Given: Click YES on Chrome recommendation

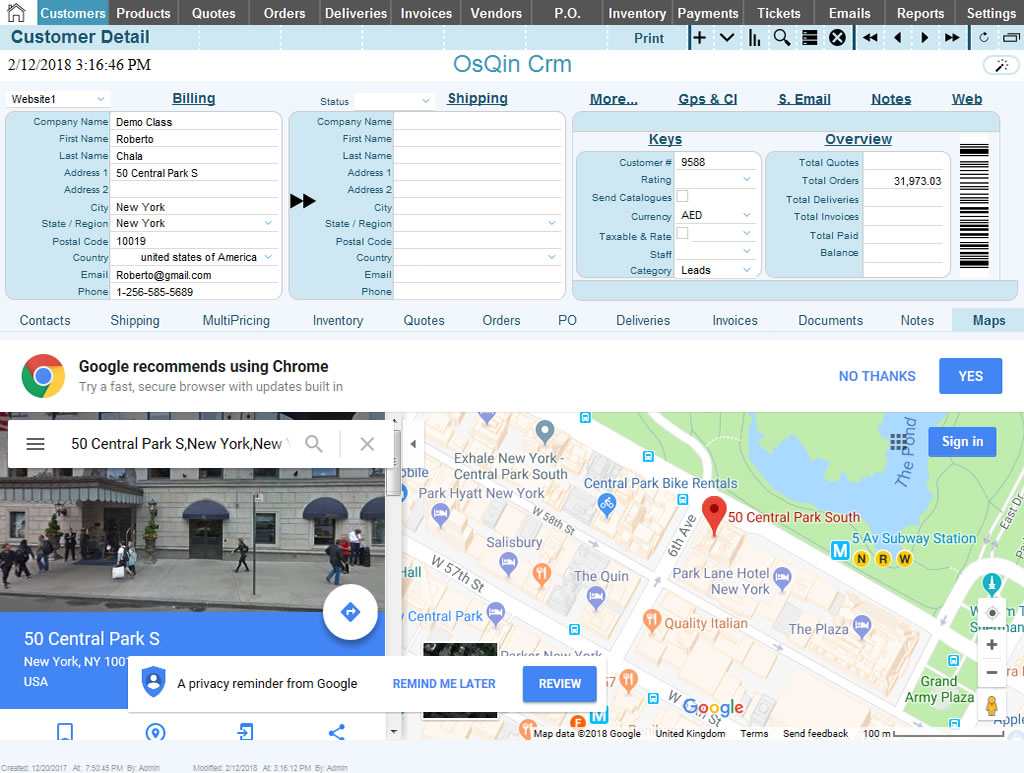Looking at the screenshot, I should [x=970, y=376].
